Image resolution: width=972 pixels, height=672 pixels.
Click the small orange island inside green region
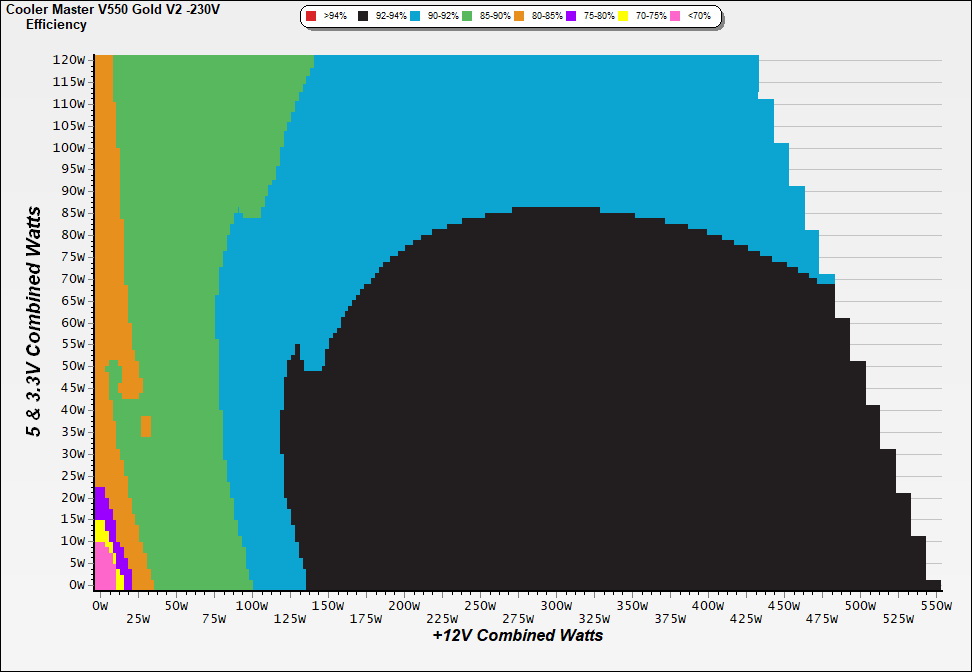[x=146, y=426]
